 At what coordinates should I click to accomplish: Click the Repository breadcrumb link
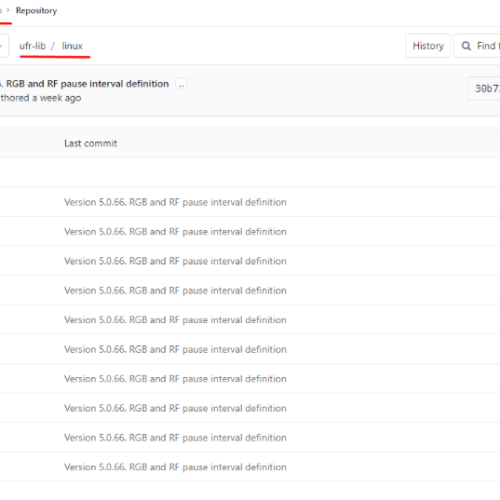(36, 11)
